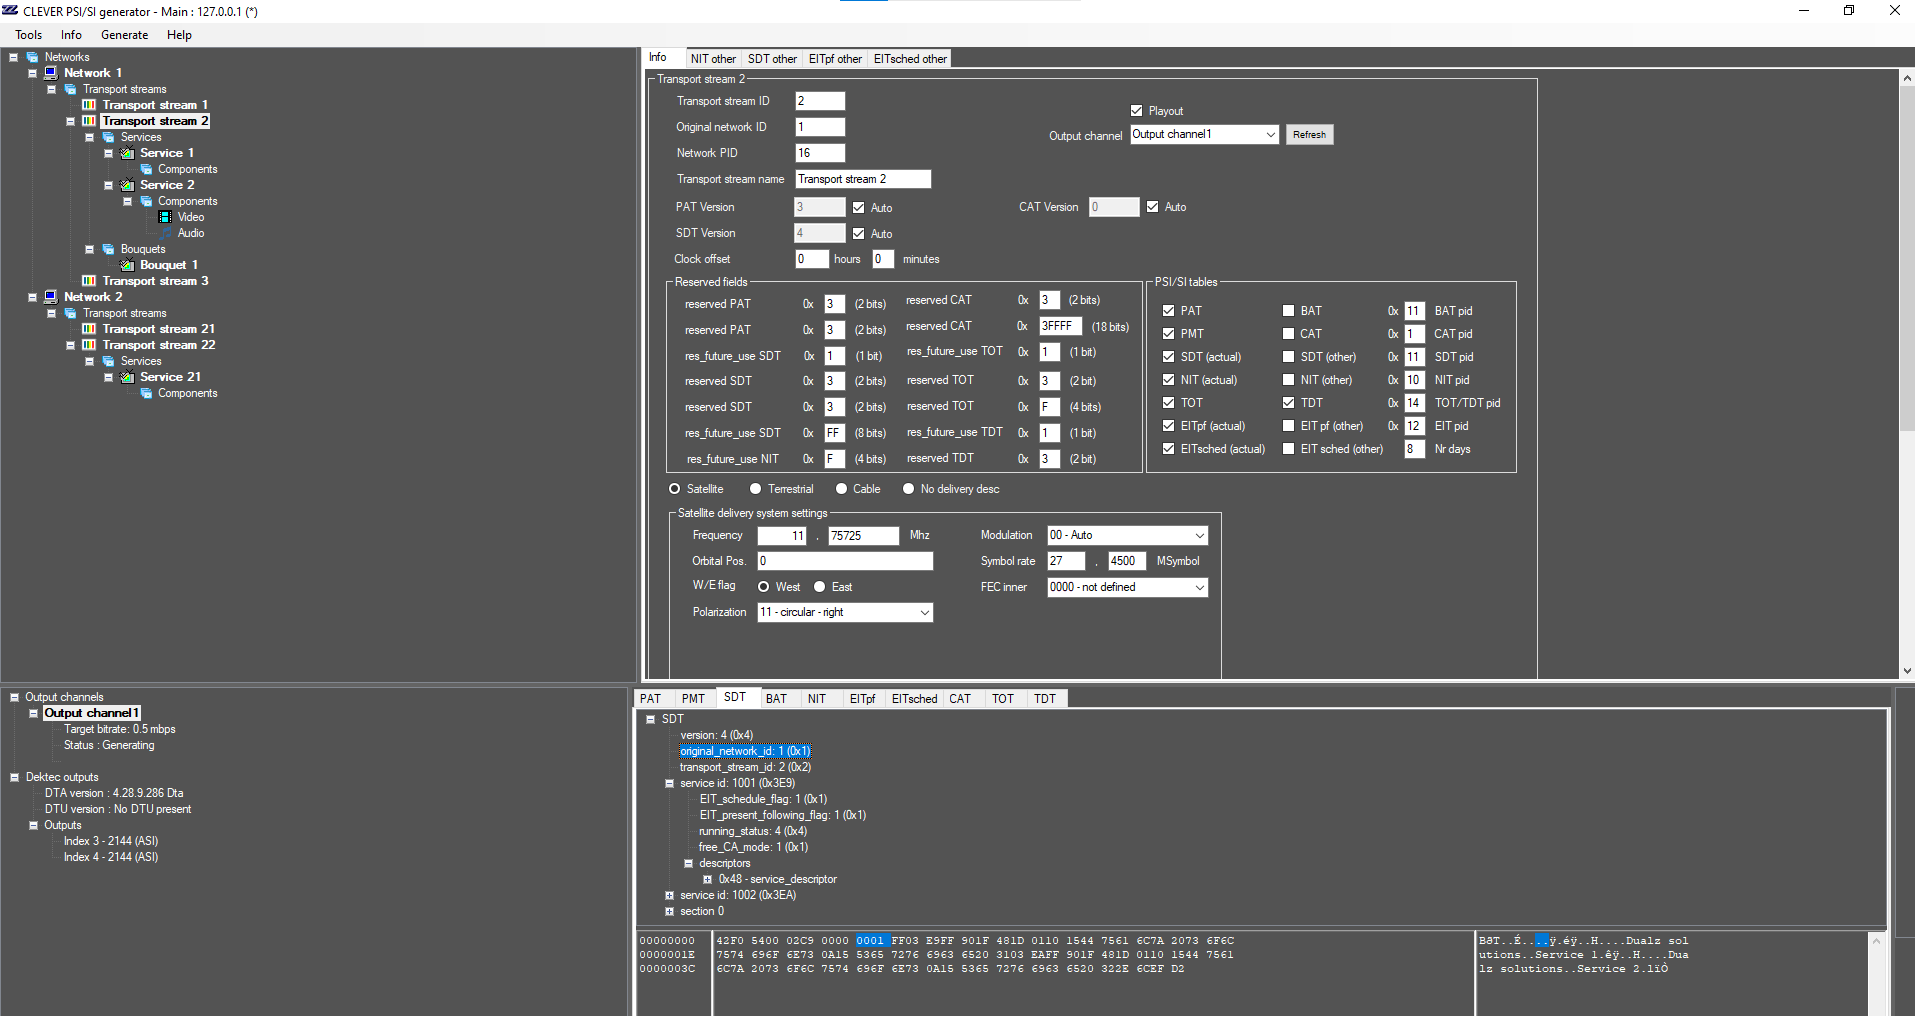Click the Bouquets folder icon
Viewport: 1915px width, 1016px height.
108,249
